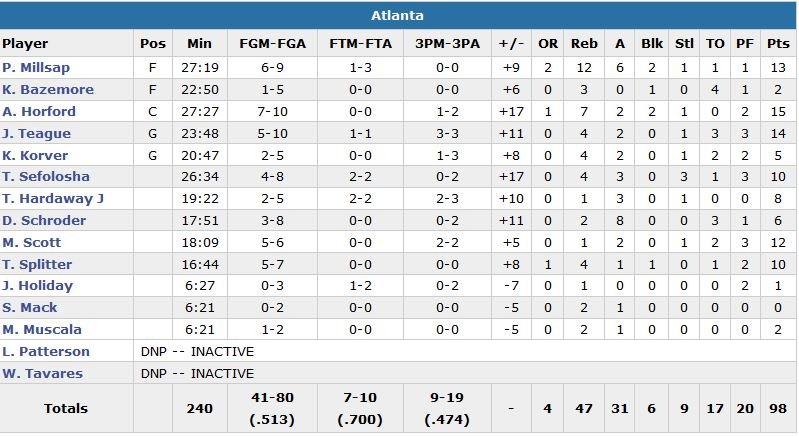Click W. Tavares player name
Viewport: 799px width, 436px height.
click(x=42, y=374)
